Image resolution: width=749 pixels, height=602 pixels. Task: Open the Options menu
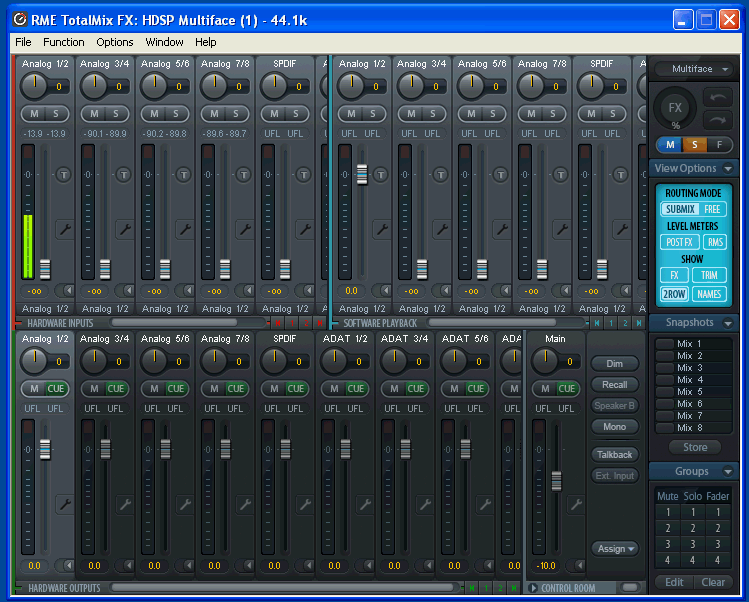click(115, 42)
